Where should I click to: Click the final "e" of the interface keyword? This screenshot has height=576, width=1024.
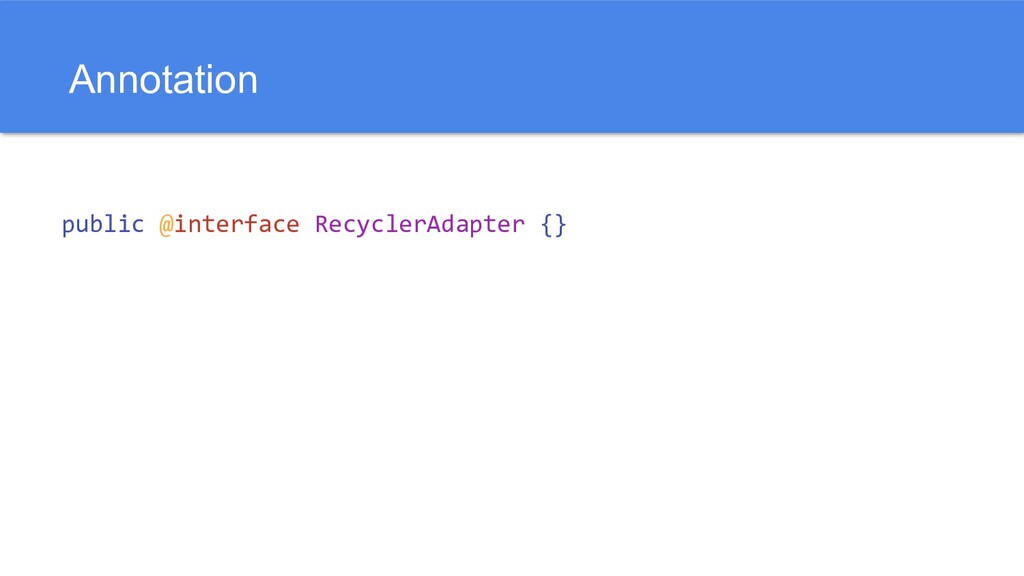293,224
